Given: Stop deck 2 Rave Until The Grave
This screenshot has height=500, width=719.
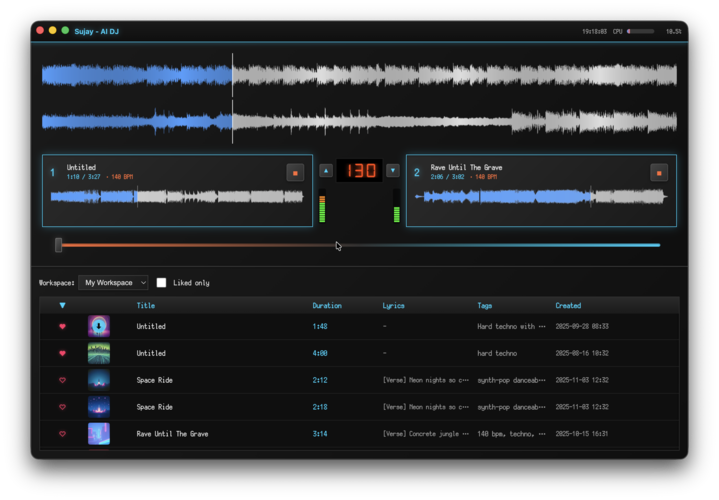Looking at the screenshot, I should (x=659, y=173).
